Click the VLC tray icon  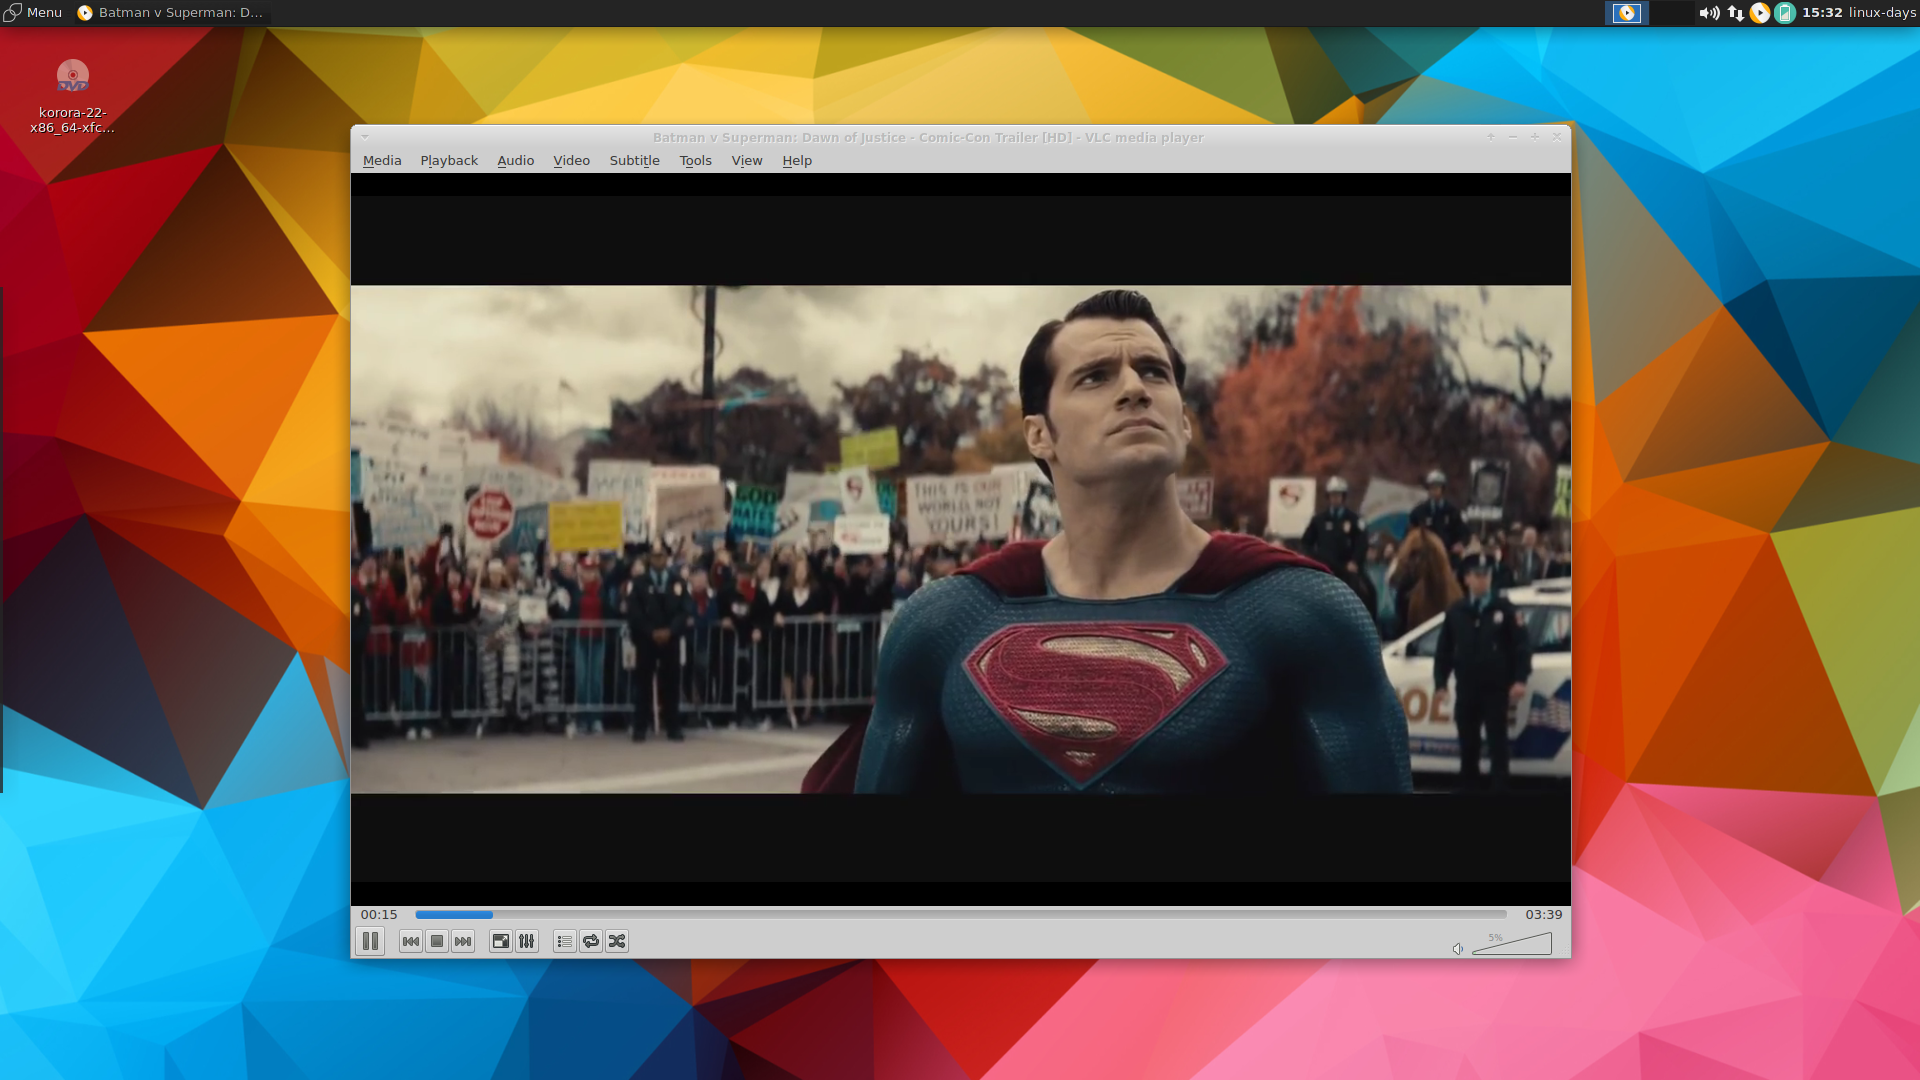pyautogui.click(x=1760, y=13)
